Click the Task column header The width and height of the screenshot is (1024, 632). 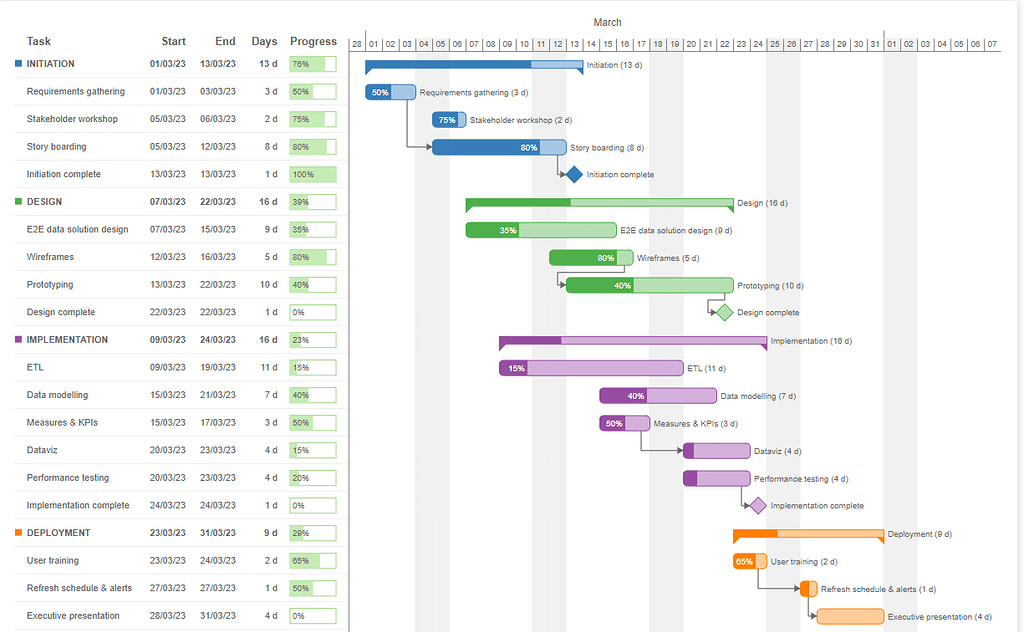[x=36, y=41]
